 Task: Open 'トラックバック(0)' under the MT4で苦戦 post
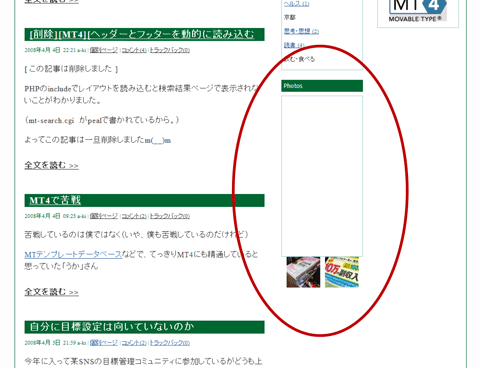170,216
